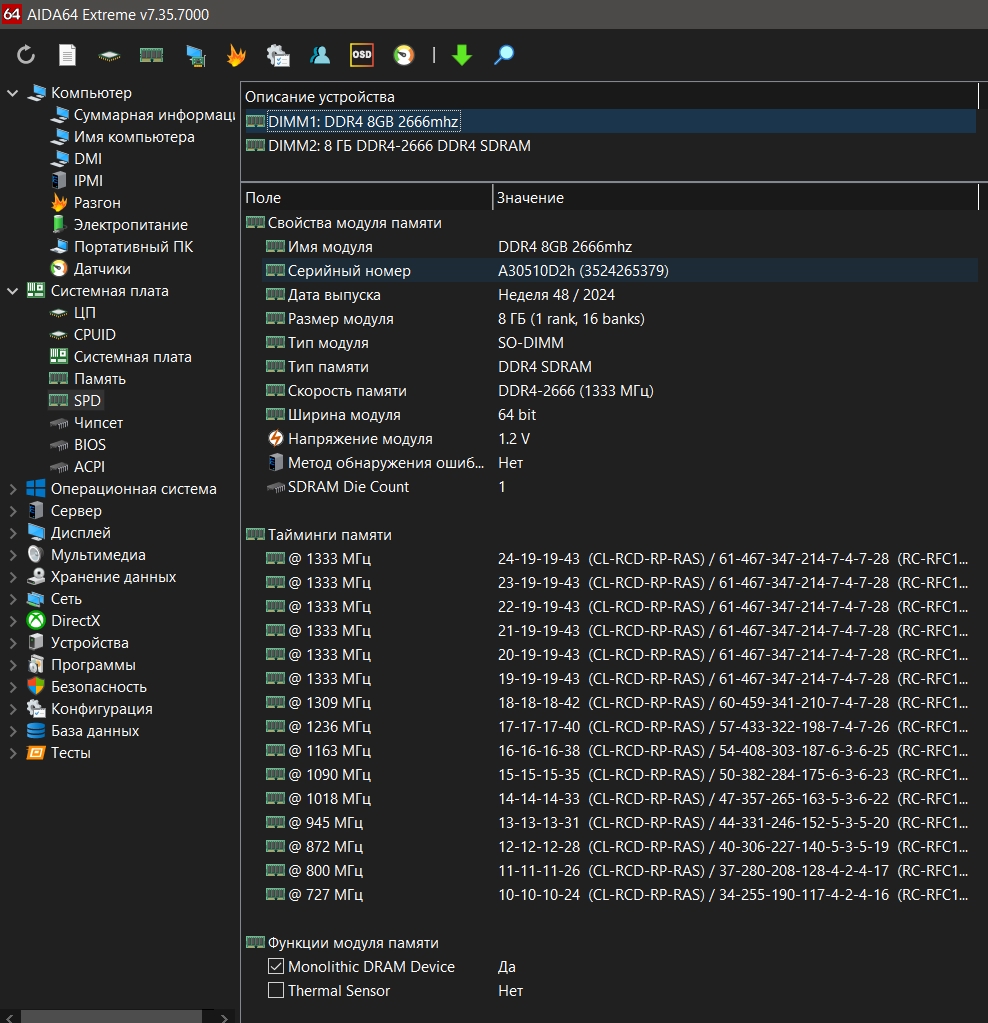Collapse the Компьютер tree node
The height and width of the screenshot is (1023, 988).
[12, 93]
